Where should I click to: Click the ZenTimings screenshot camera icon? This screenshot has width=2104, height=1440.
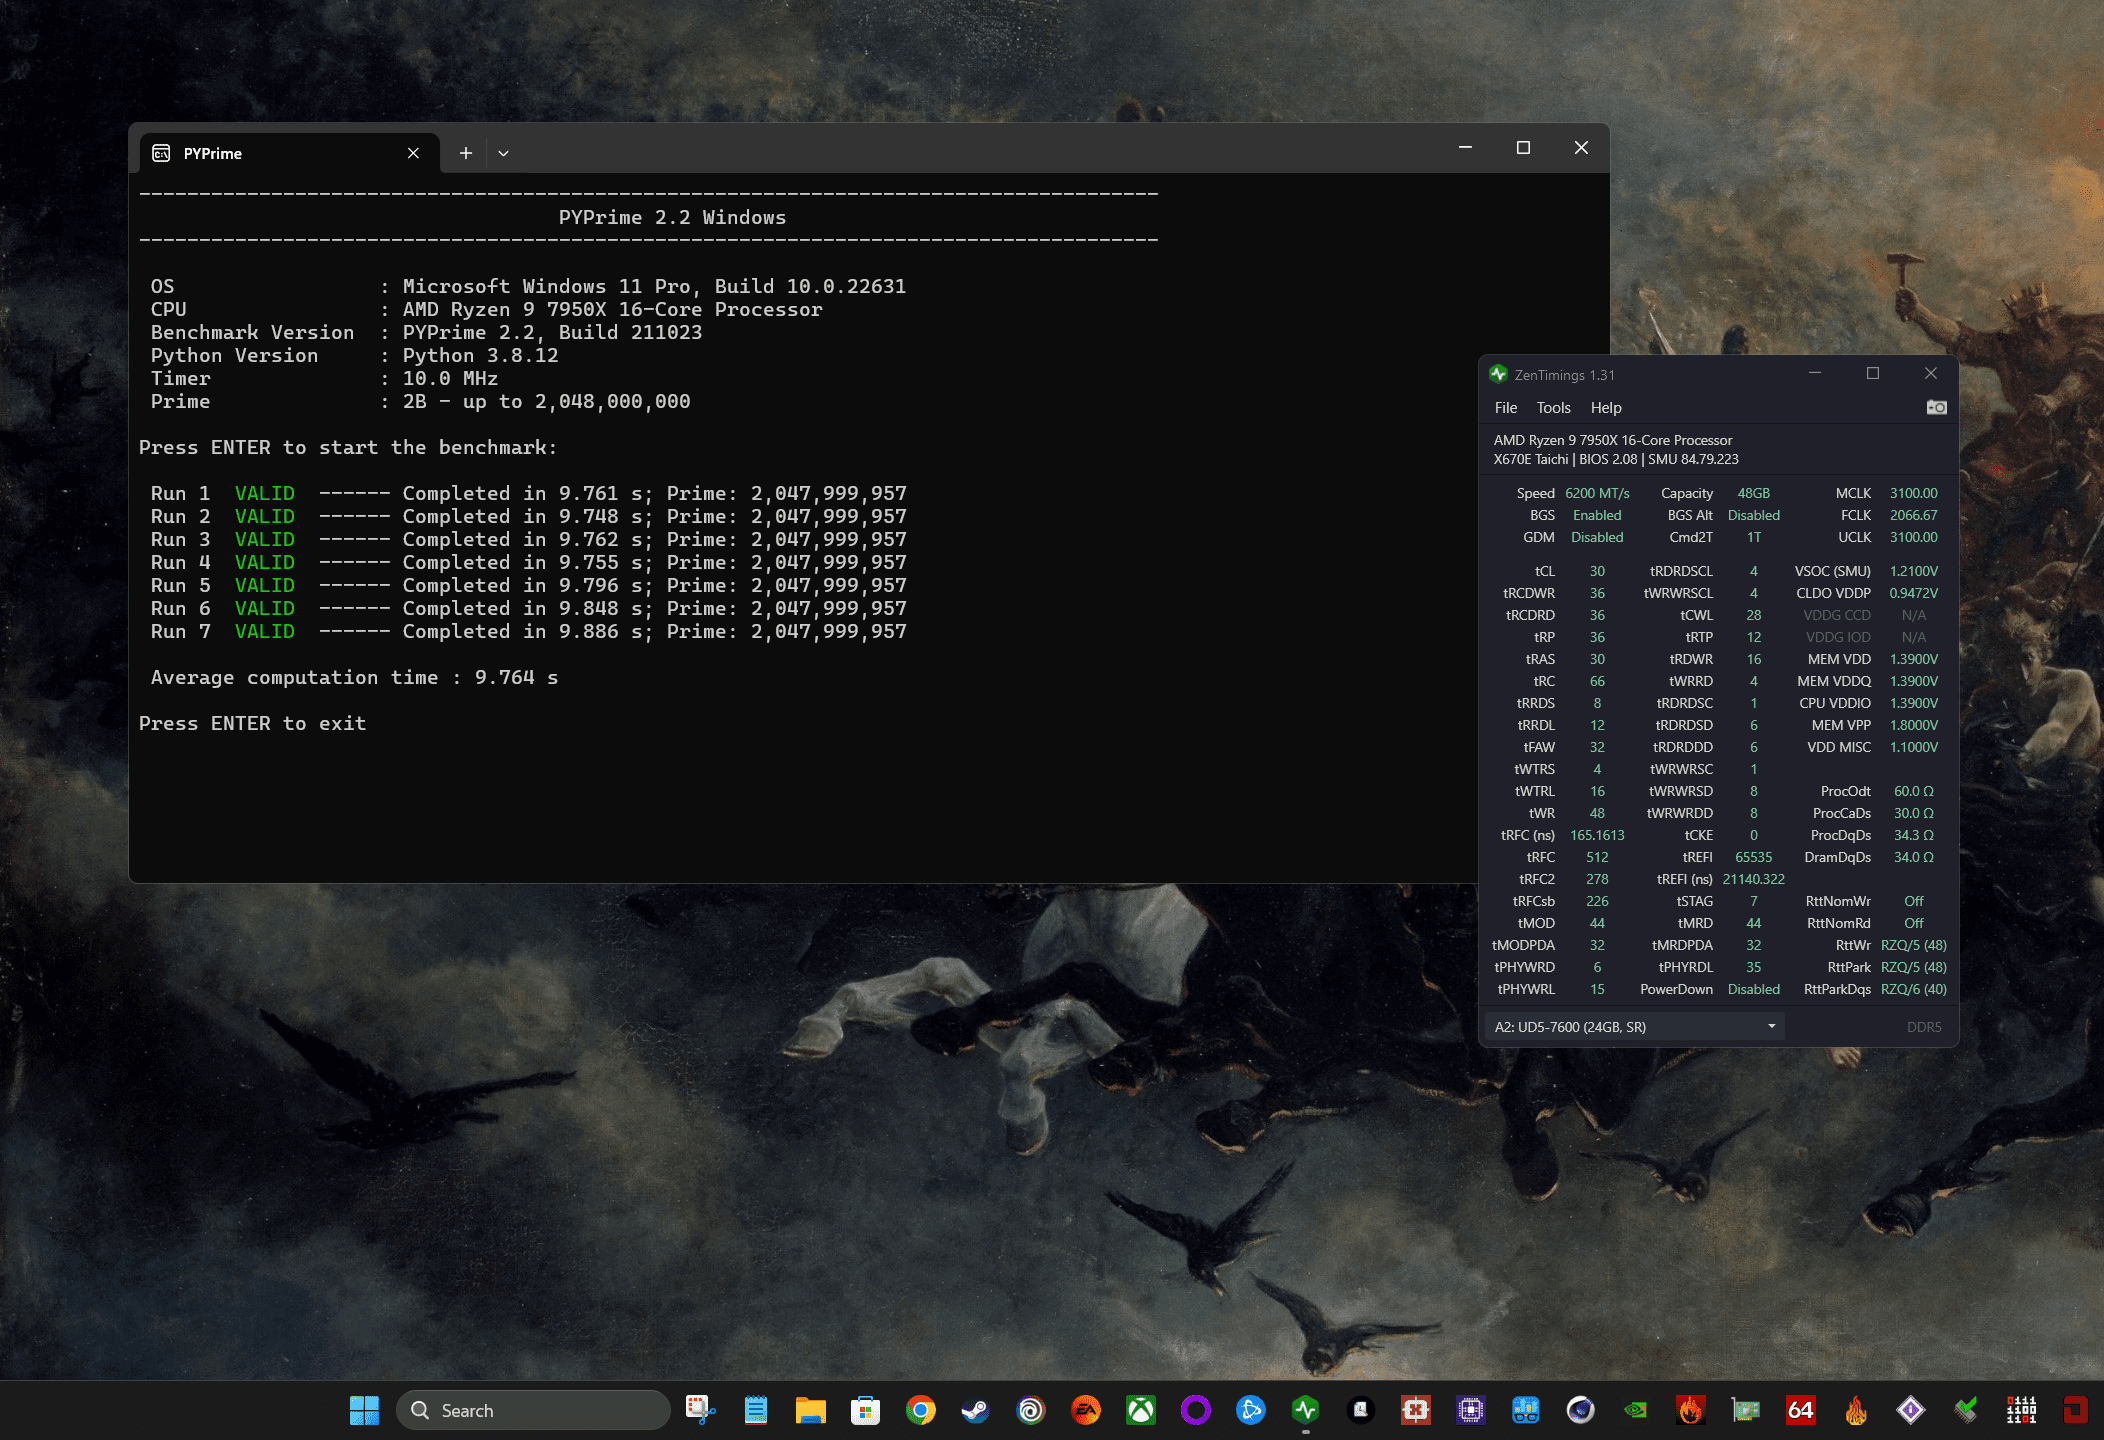(1936, 407)
